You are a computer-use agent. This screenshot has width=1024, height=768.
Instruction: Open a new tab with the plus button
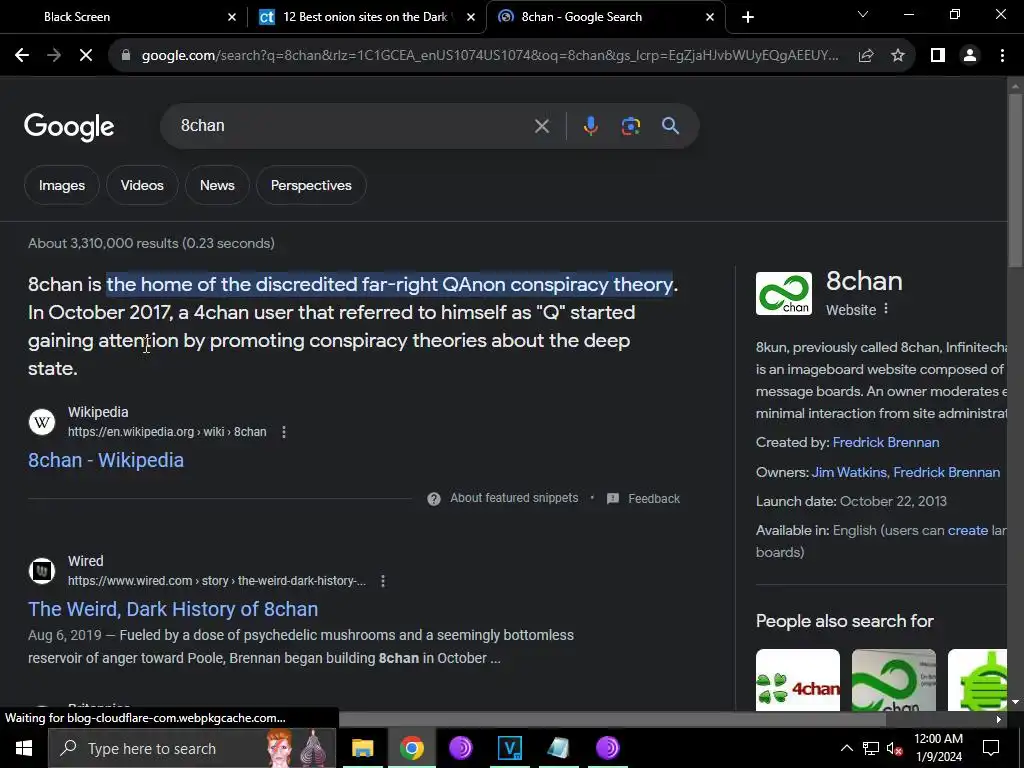click(748, 17)
